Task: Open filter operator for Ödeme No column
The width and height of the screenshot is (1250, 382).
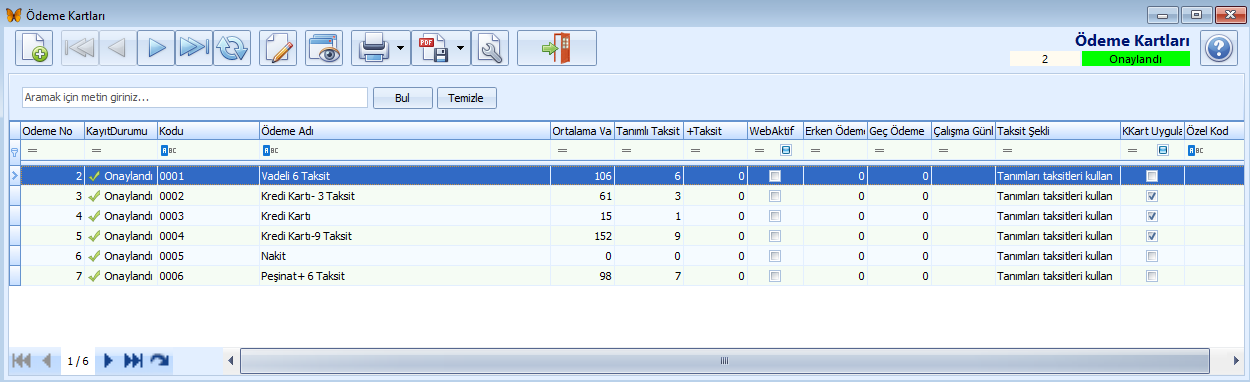Action: click(32, 150)
